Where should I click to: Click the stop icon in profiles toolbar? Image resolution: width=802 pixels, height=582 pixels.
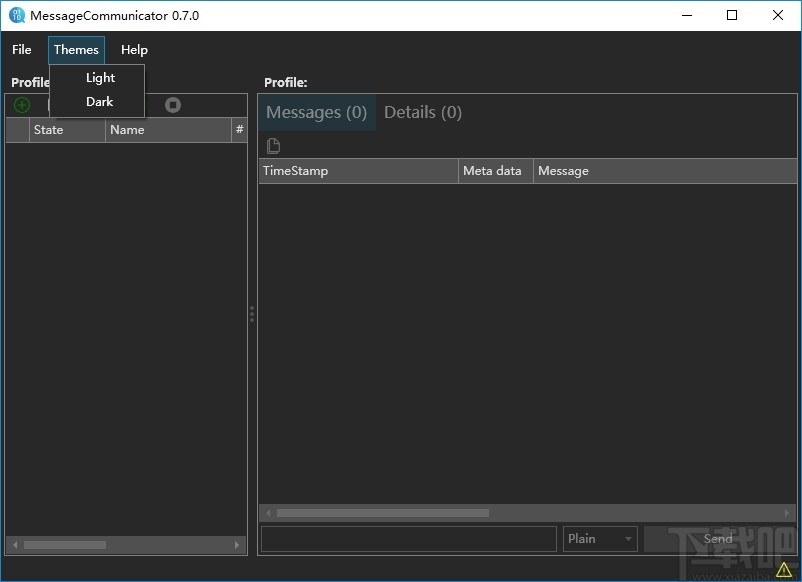(x=170, y=104)
